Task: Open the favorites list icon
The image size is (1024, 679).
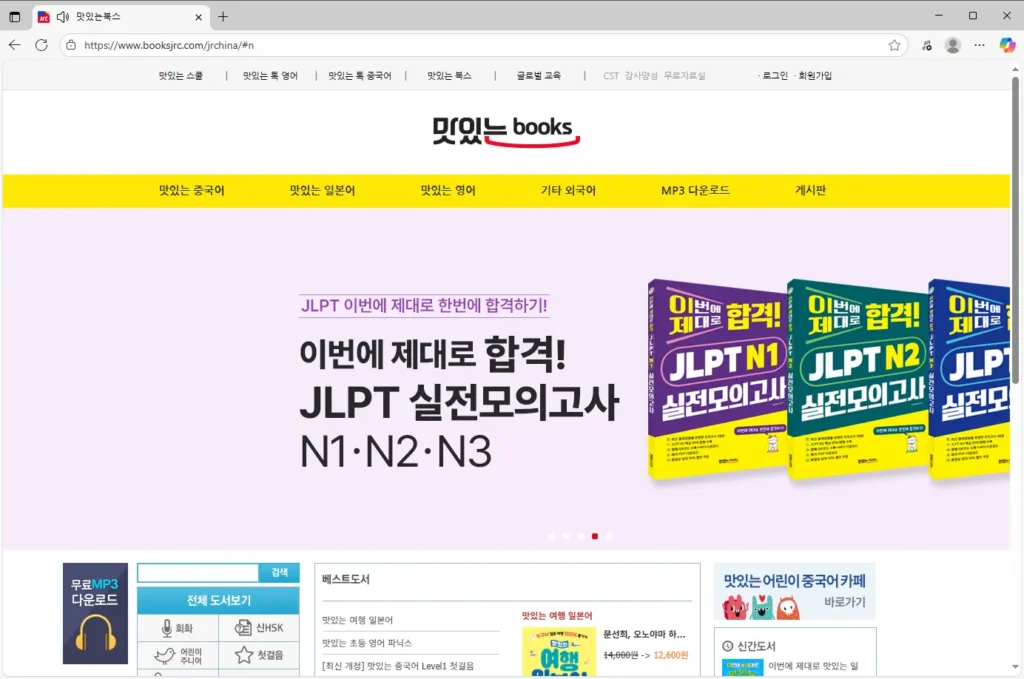Action: tap(927, 45)
